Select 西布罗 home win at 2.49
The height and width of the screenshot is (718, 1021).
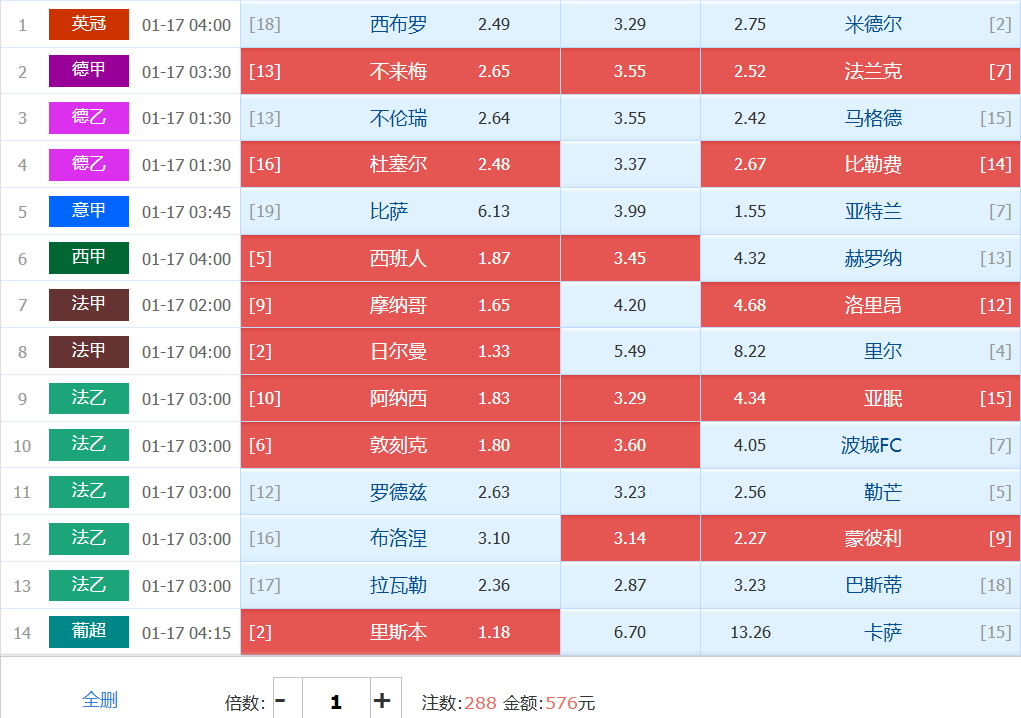click(x=400, y=24)
